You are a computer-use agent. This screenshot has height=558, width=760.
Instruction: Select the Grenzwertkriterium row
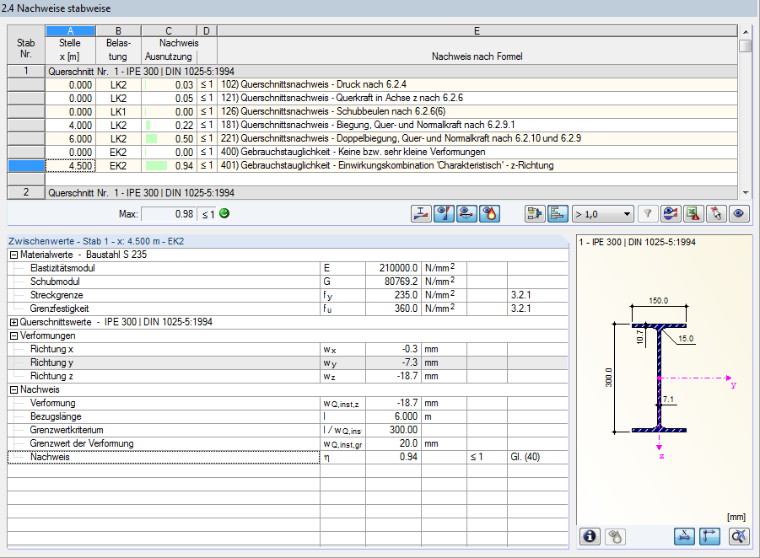pyautogui.click(x=288, y=430)
